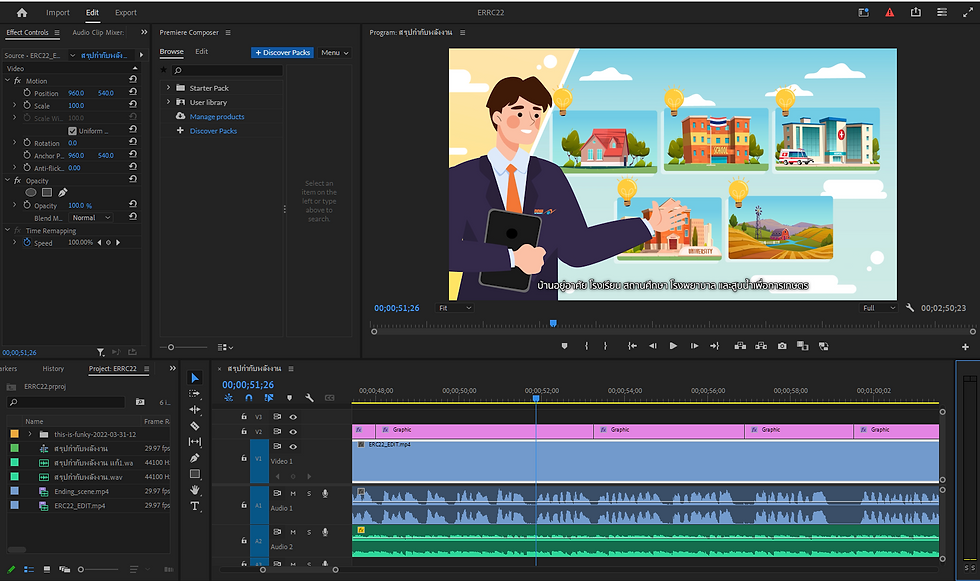980x581 pixels.
Task: Open the Blend Mode Normal dropdown
Action: 90,218
